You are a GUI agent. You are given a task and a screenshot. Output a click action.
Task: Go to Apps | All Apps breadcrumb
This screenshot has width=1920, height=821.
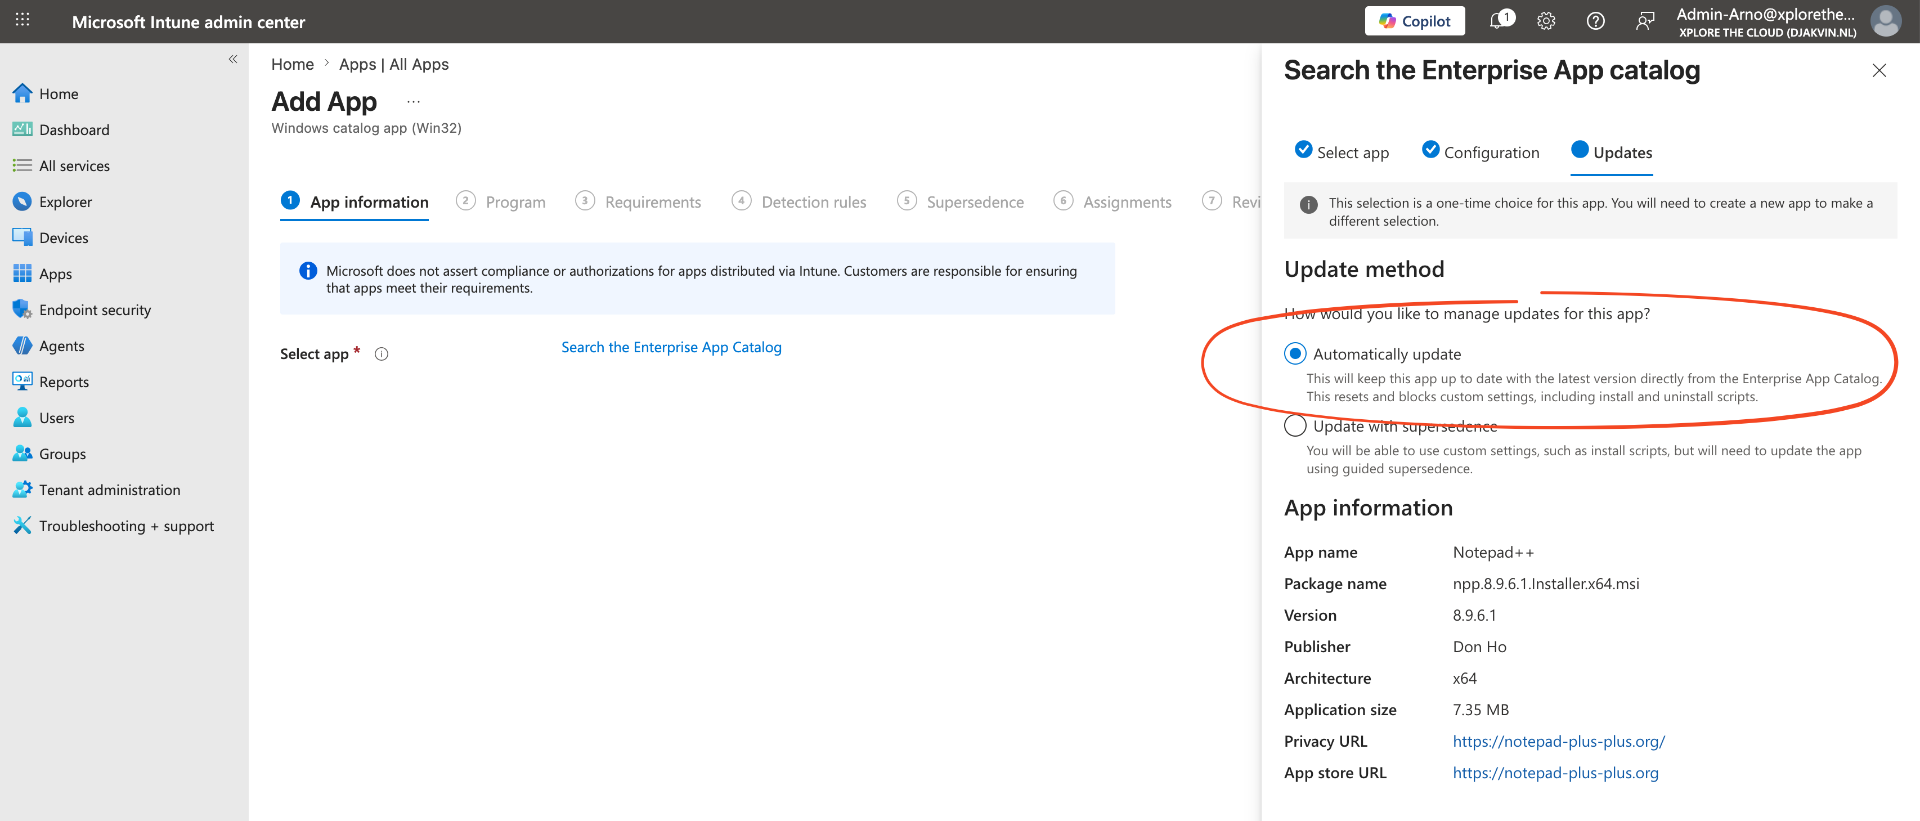click(x=394, y=64)
